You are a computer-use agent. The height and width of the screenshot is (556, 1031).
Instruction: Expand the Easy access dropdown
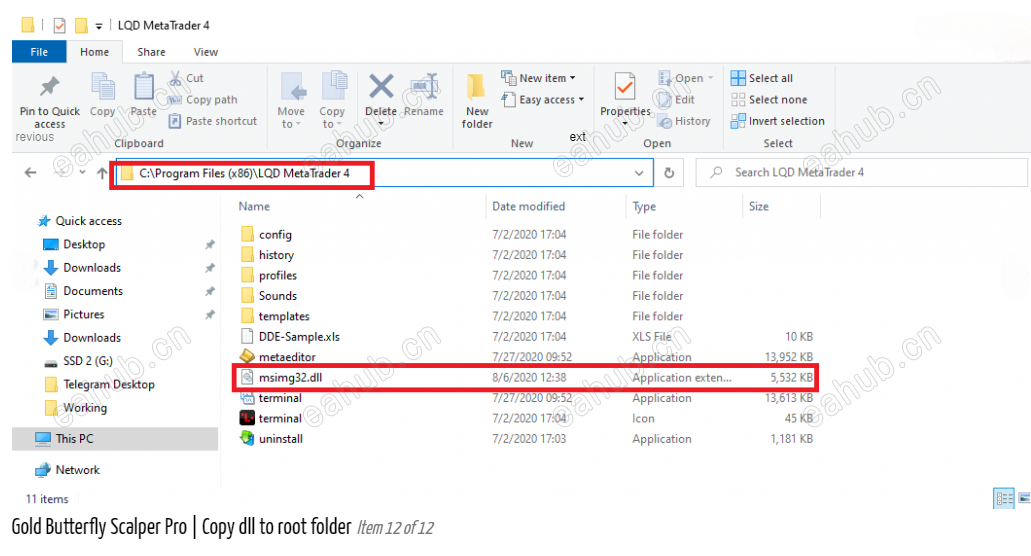point(543,100)
